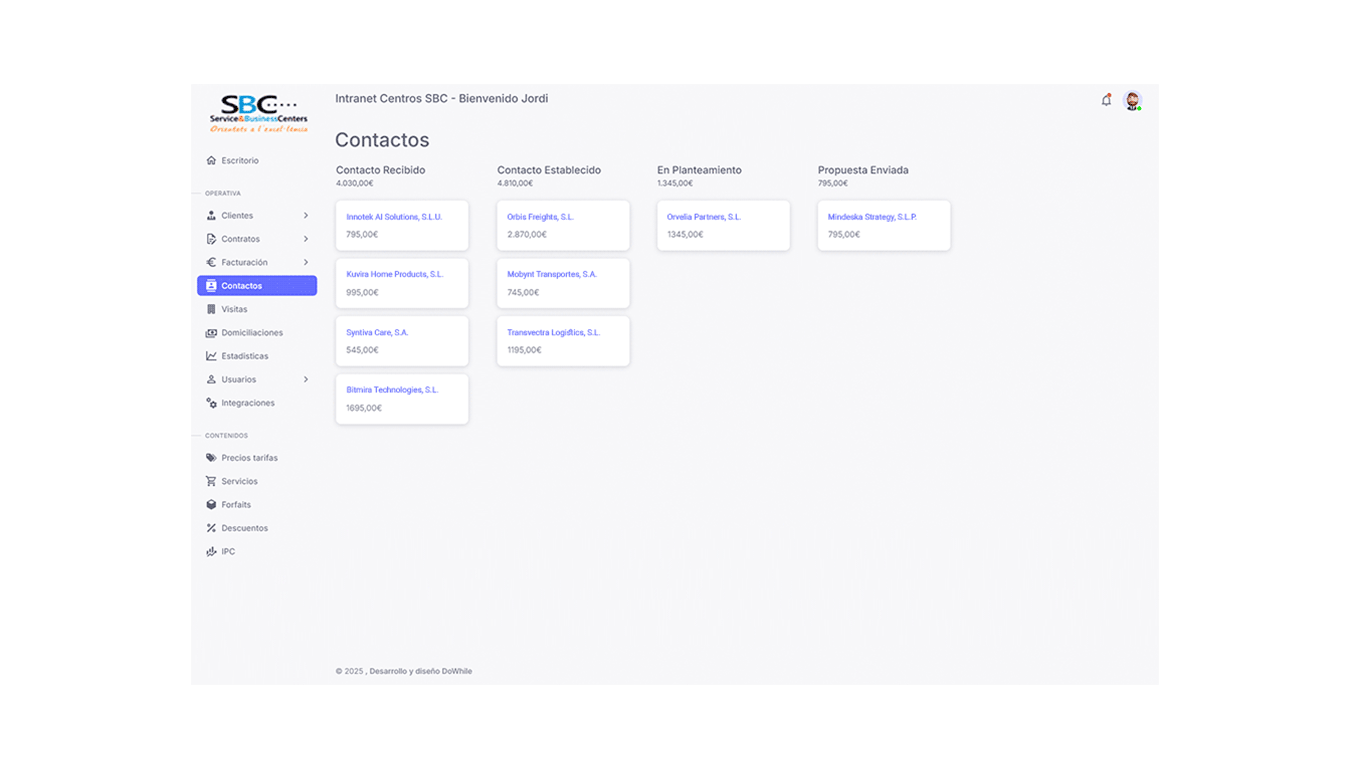Go to Escritorio from the sidebar

pos(237,160)
